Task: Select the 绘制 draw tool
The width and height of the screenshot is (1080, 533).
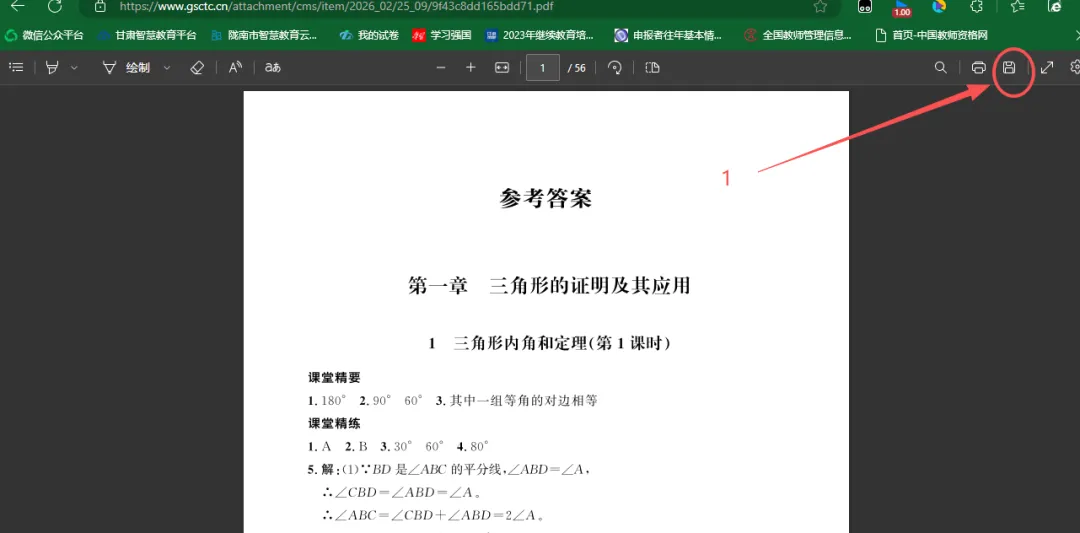Action: click(126, 67)
